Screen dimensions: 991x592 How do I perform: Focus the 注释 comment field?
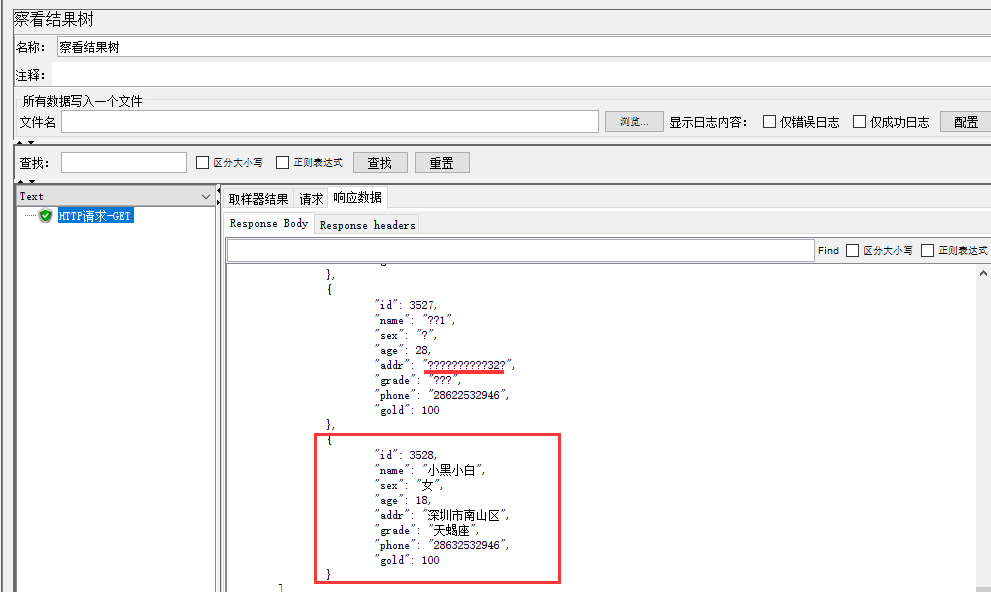point(521,75)
